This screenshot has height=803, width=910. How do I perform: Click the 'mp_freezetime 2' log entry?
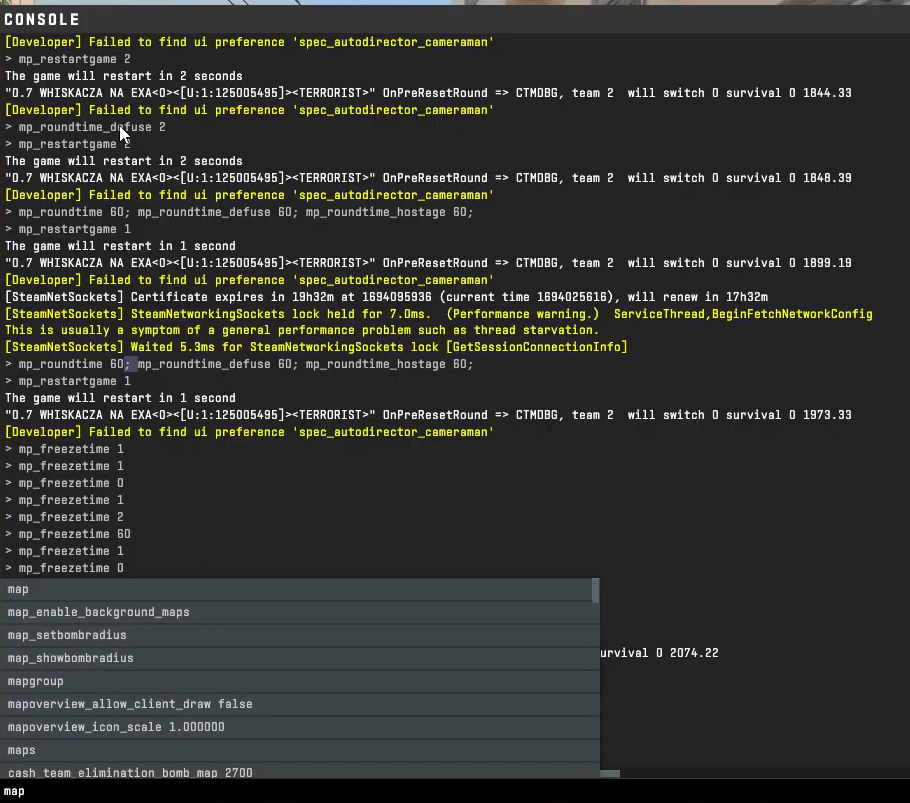(x=71, y=517)
